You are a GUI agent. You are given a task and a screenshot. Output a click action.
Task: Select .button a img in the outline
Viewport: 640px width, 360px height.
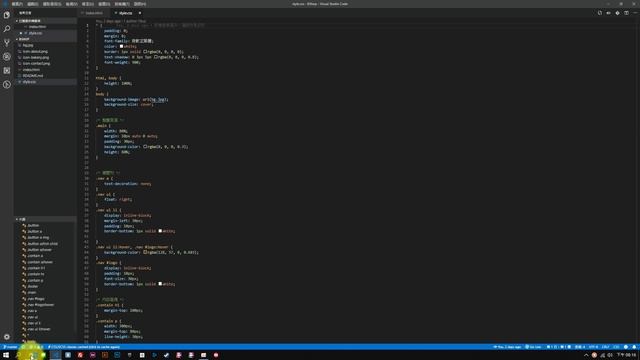38,238
